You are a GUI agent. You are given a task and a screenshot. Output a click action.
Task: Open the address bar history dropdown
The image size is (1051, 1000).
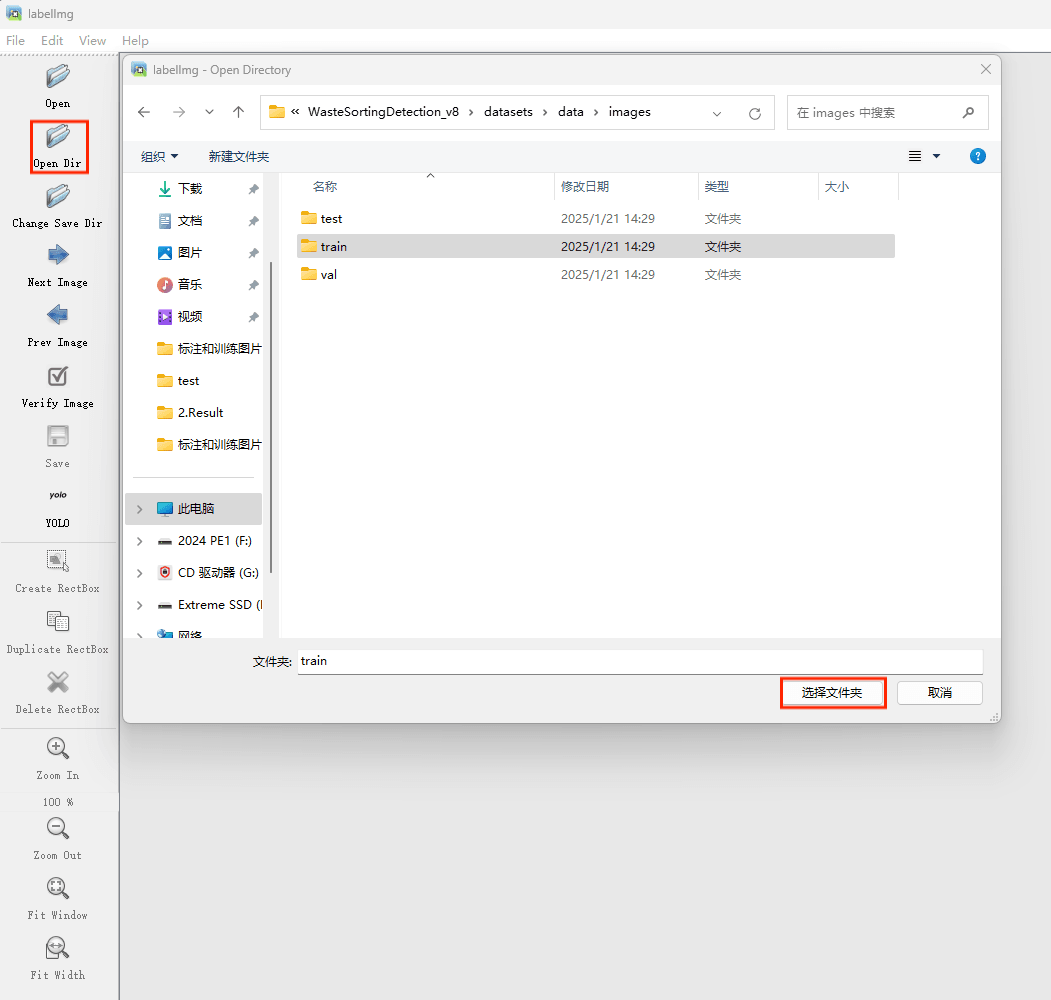coord(717,113)
